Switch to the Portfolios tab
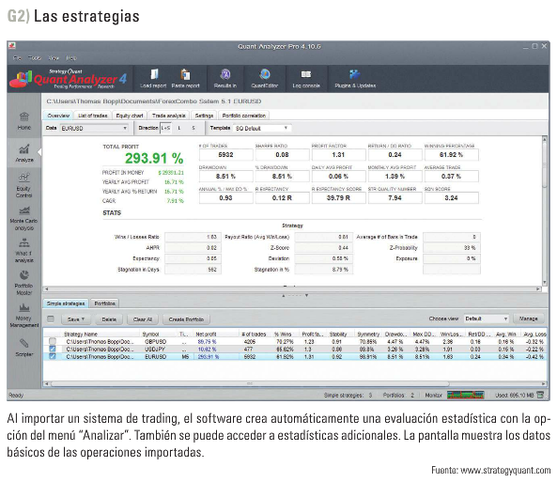The height and width of the screenshot is (482, 557). [x=104, y=303]
